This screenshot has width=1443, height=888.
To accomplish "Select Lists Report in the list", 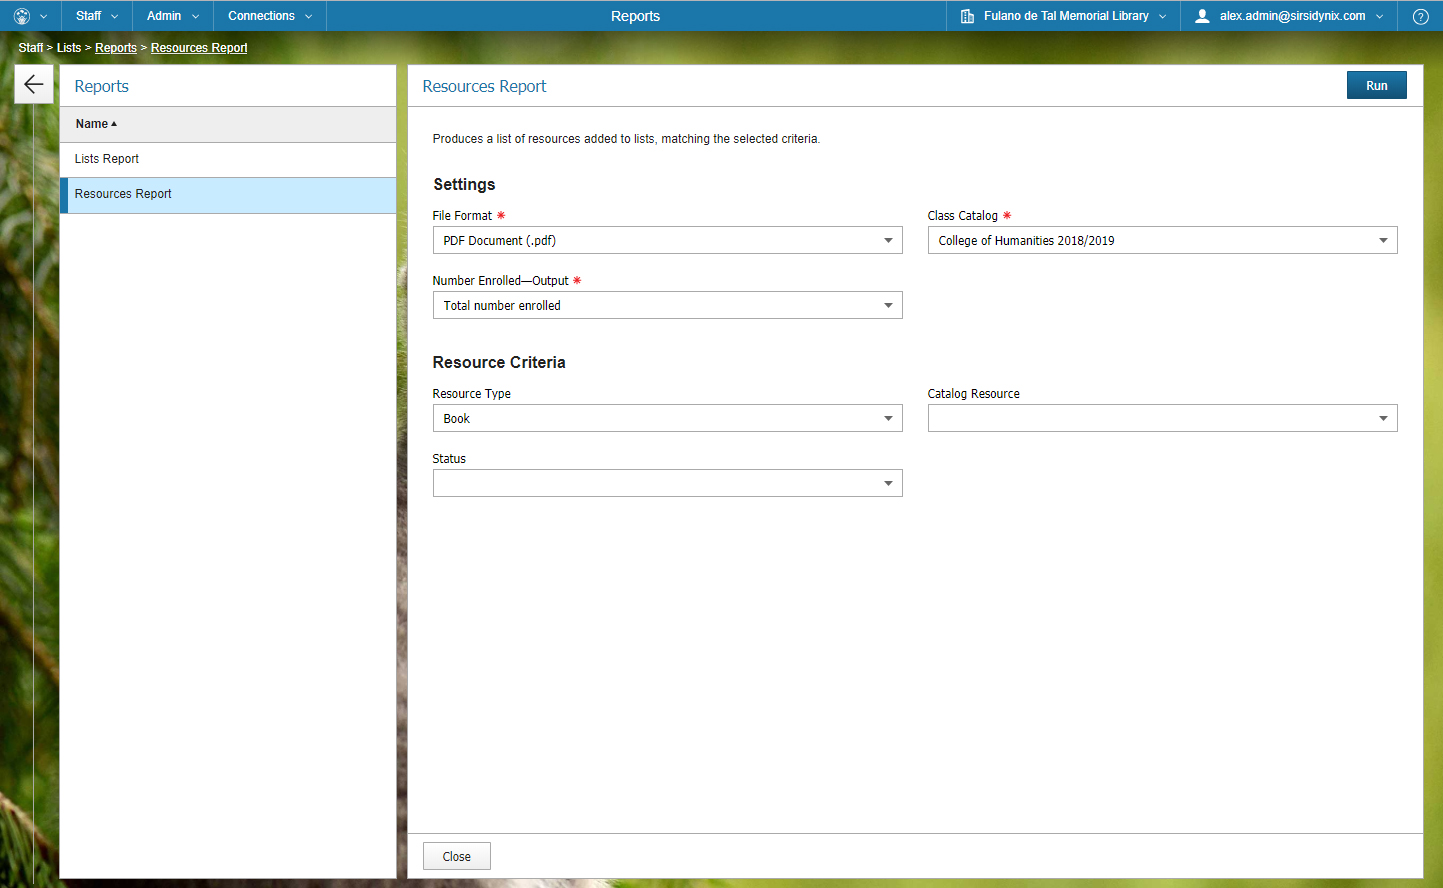I will tap(107, 159).
